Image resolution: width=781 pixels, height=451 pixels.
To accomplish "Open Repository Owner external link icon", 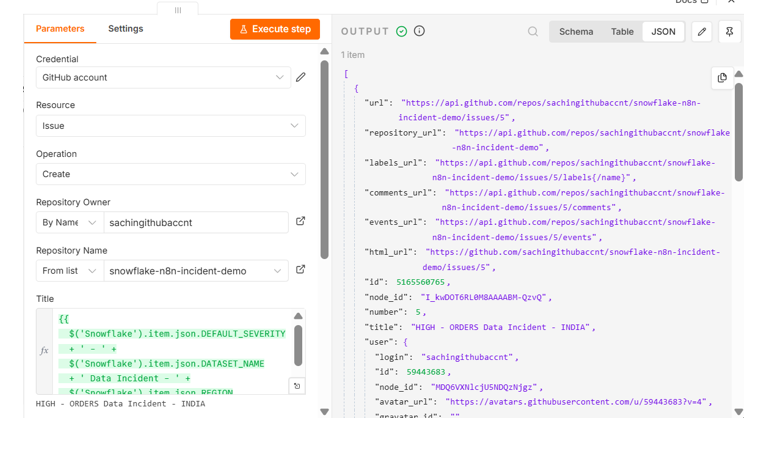I will pos(300,221).
